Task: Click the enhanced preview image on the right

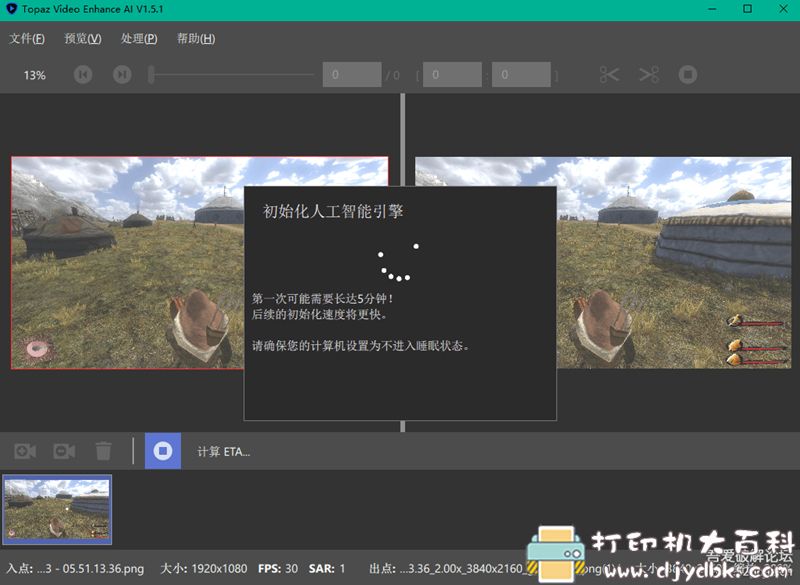Action: 673,263
